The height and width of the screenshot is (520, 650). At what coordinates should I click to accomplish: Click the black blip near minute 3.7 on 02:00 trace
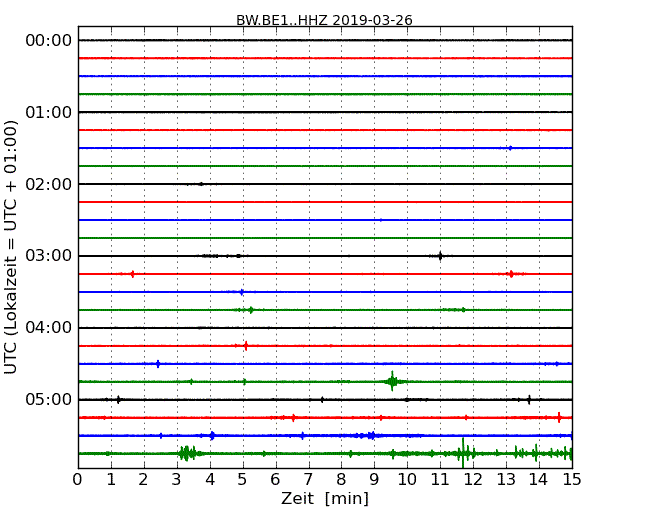(x=201, y=184)
